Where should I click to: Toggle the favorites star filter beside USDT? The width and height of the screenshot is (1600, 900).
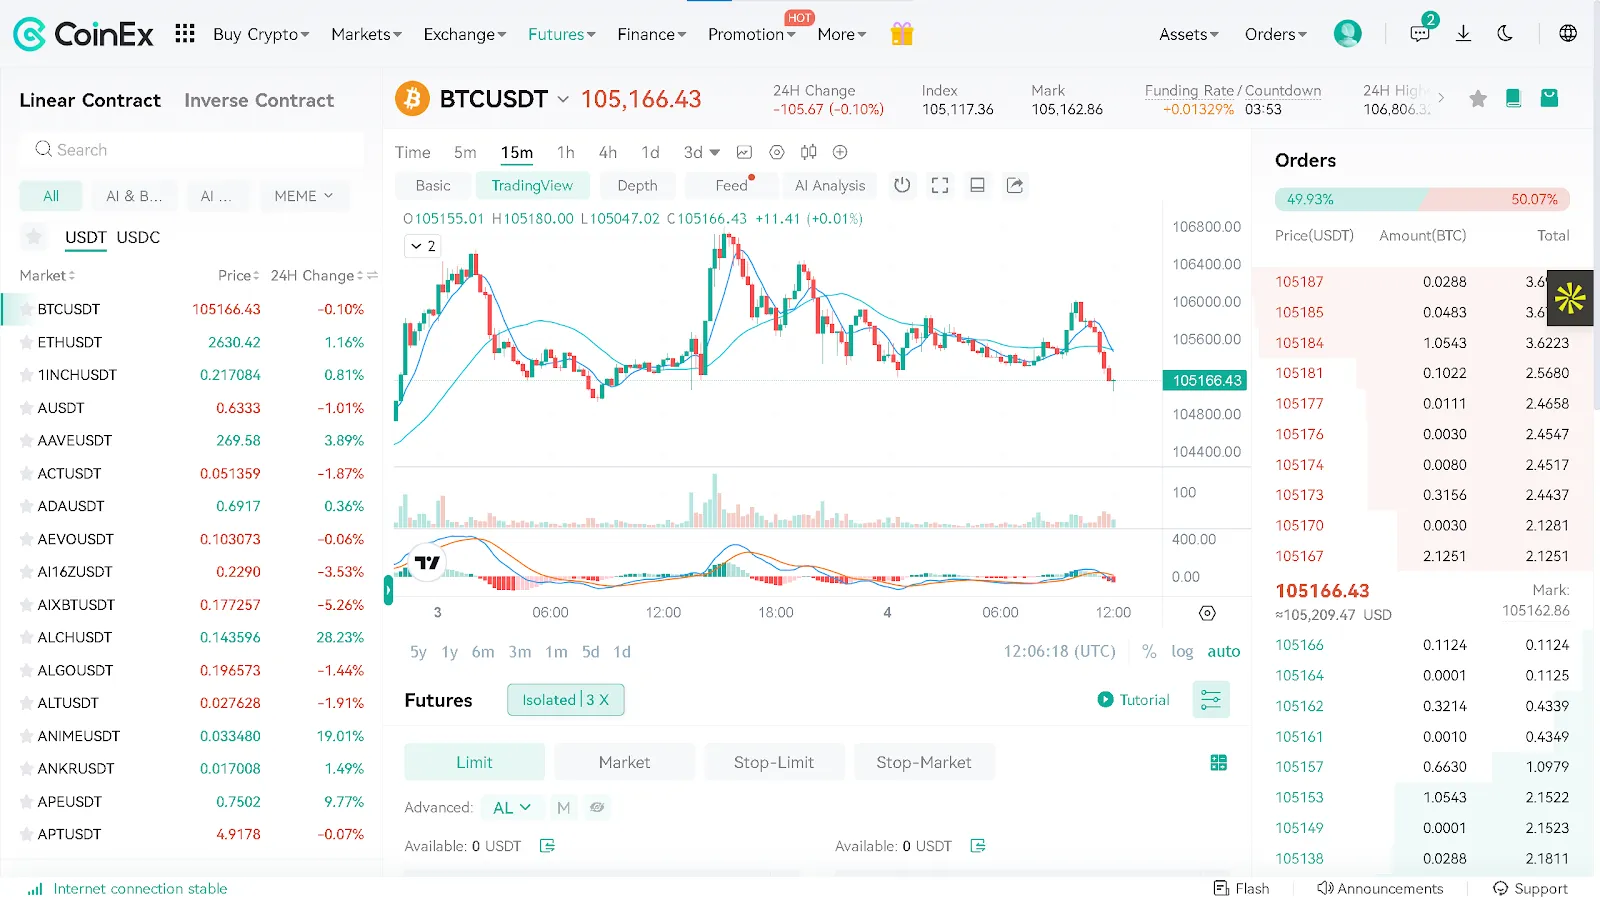pos(34,237)
